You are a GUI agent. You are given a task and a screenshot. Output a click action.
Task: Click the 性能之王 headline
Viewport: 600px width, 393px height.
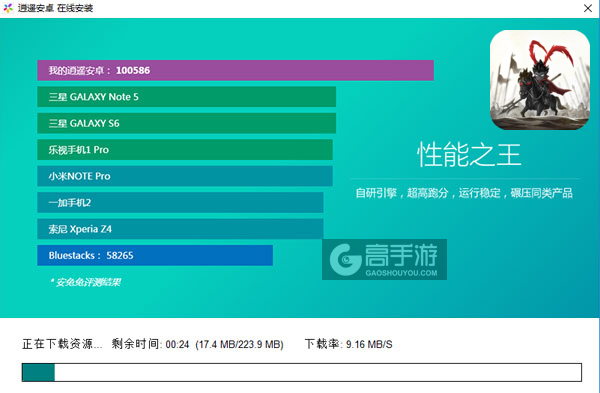(469, 155)
